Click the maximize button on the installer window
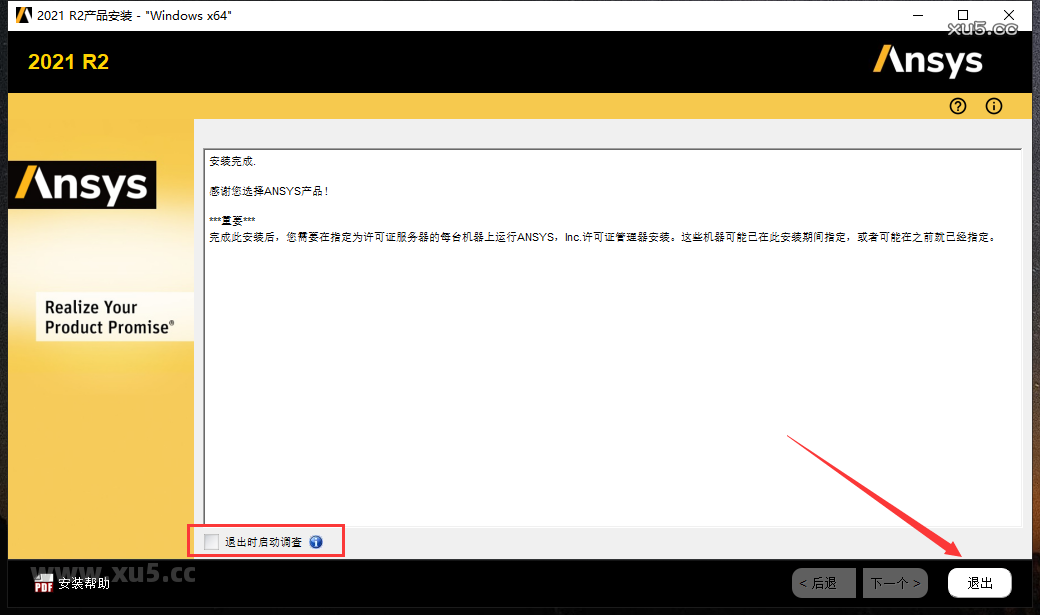1040x615 pixels. click(963, 15)
